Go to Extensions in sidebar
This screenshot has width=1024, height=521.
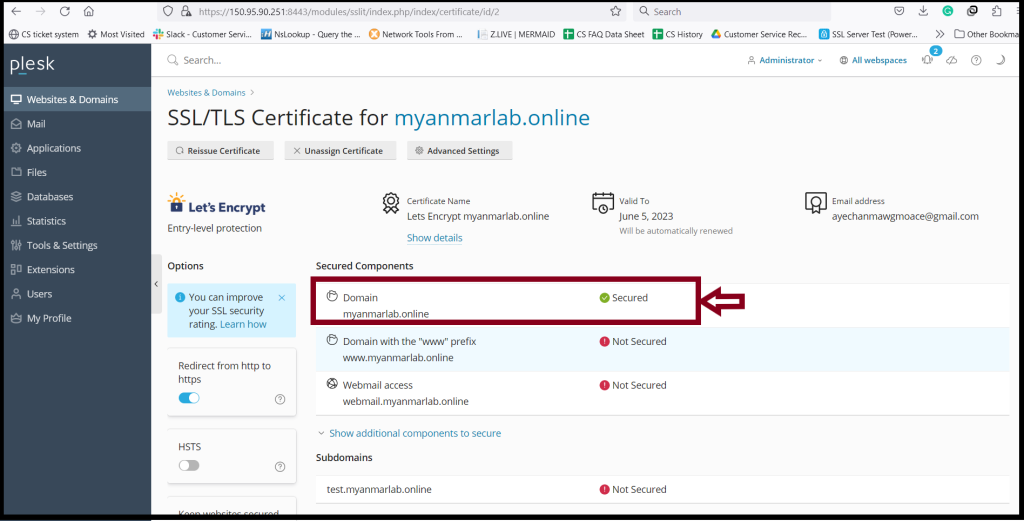pos(51,270)
